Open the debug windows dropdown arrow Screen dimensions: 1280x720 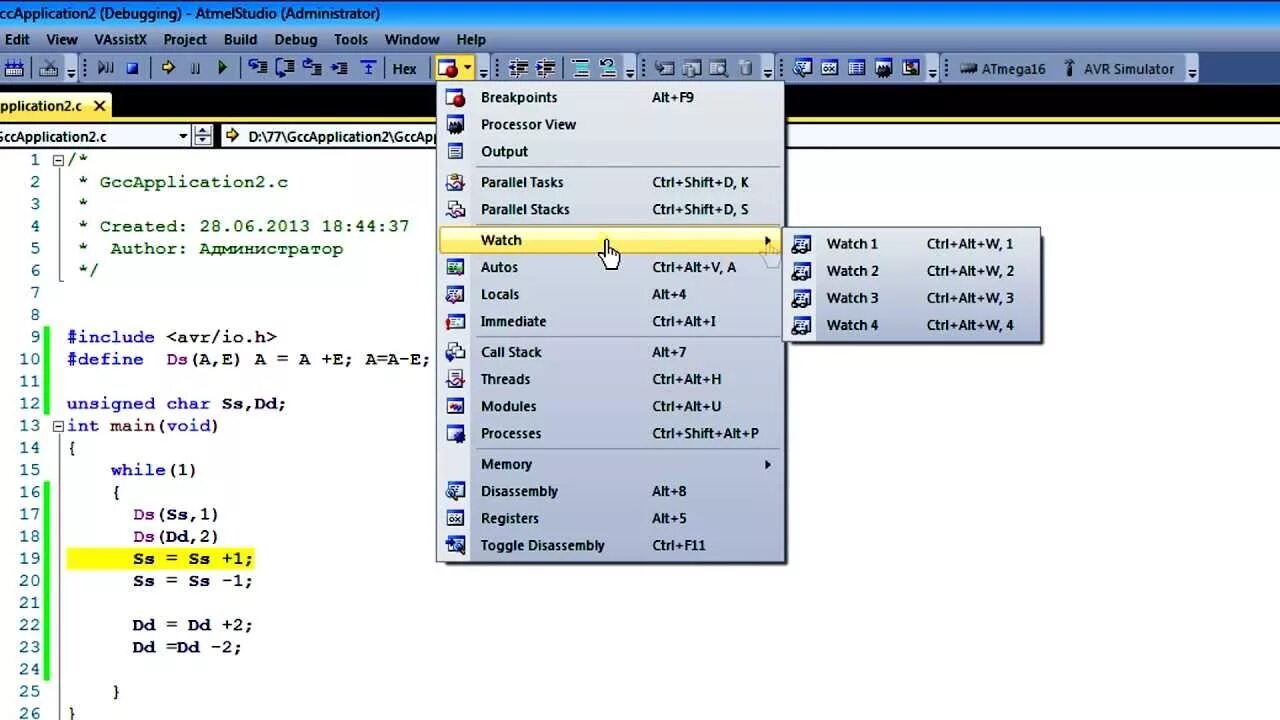467,69
